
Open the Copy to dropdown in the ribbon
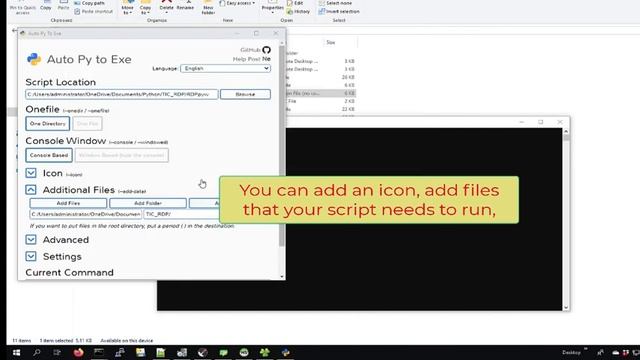click(145, 8)
